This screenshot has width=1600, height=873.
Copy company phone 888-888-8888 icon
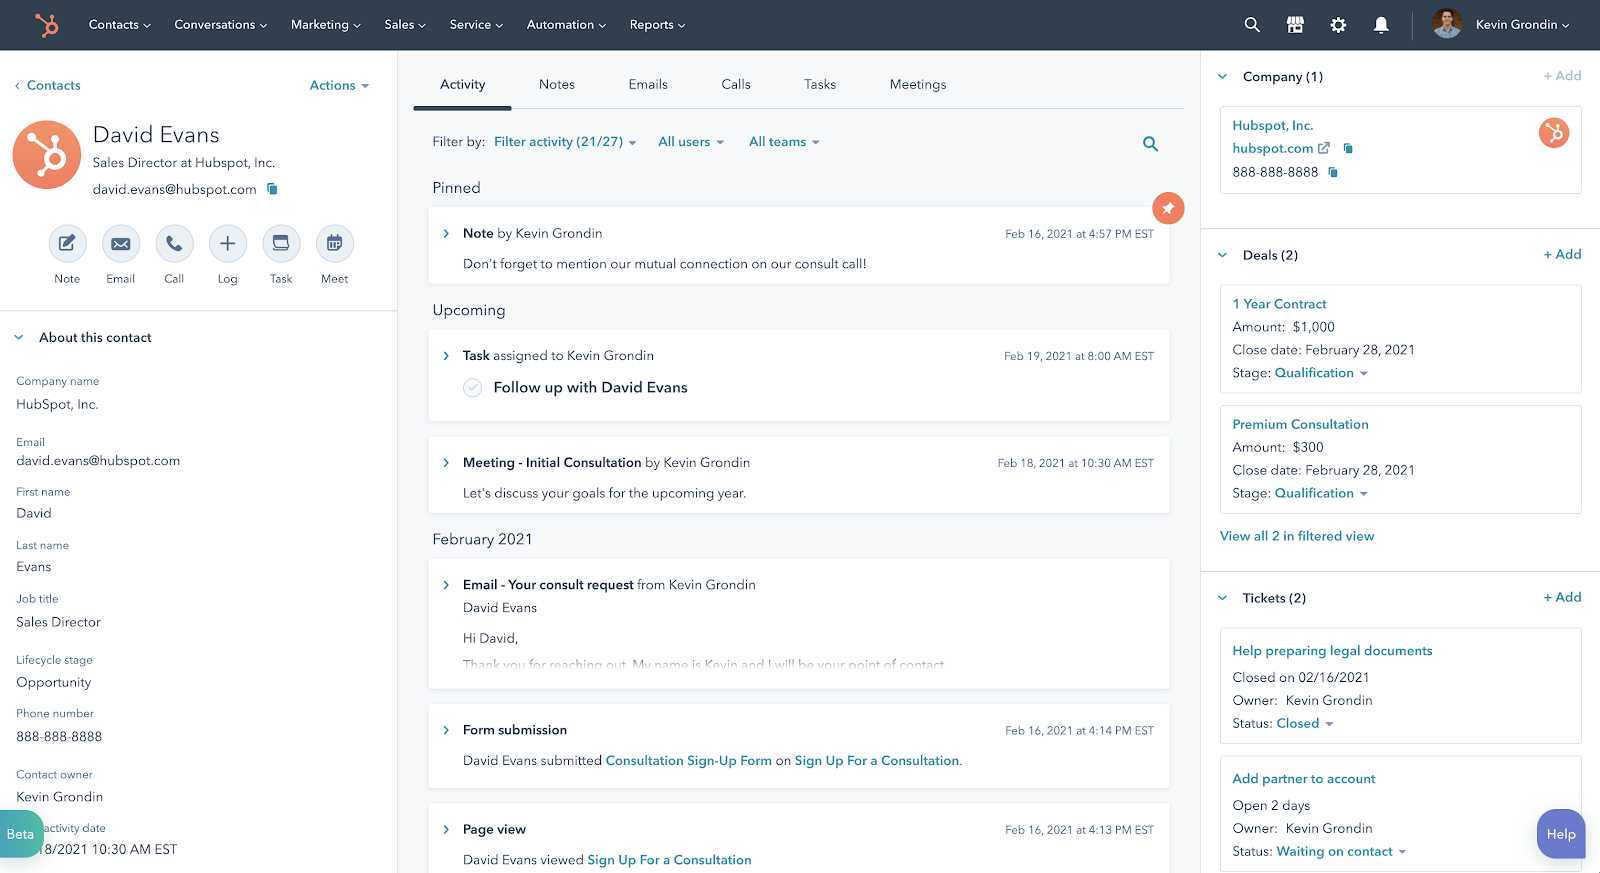coord(1333,172)
